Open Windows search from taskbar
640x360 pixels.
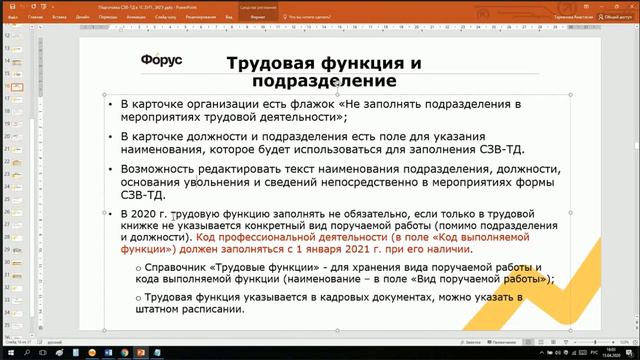pyautogui.click(x=27, y=353)
